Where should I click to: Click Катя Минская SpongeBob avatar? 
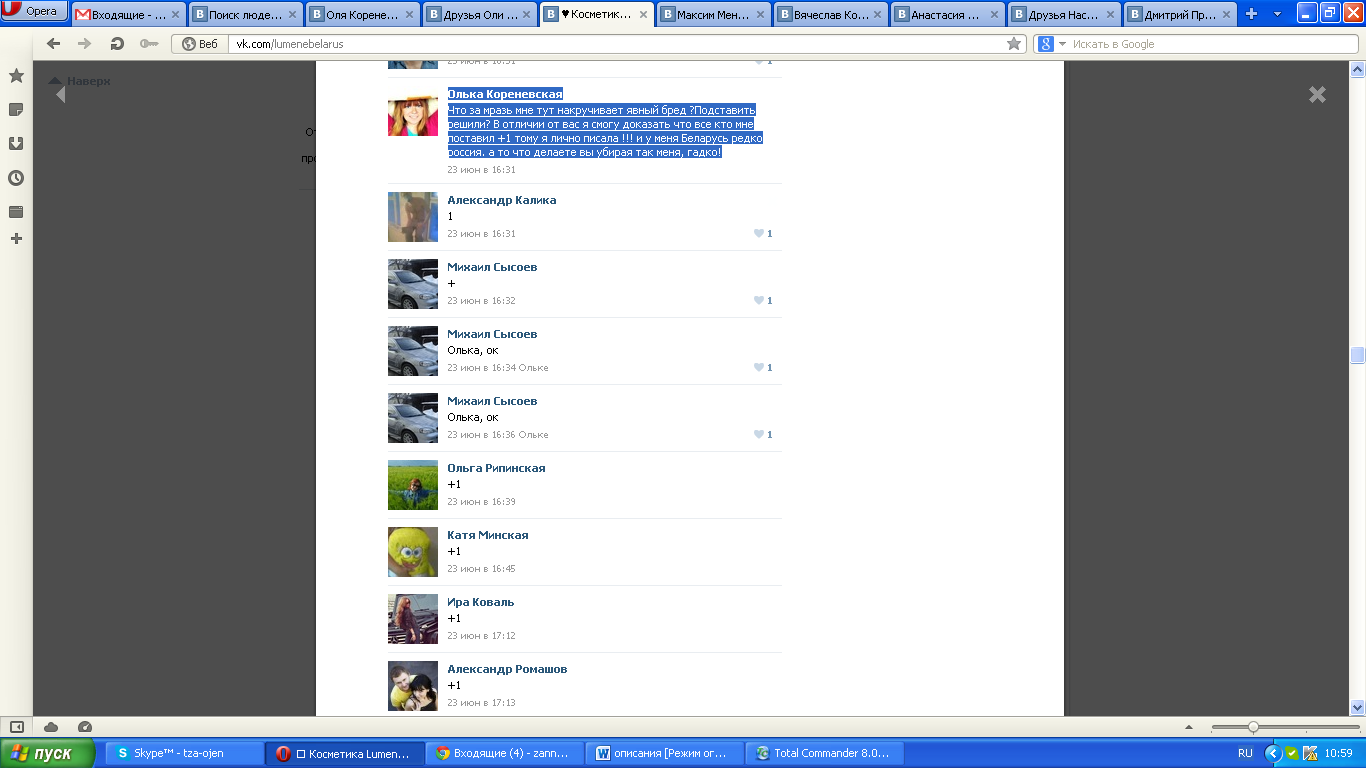413,552
